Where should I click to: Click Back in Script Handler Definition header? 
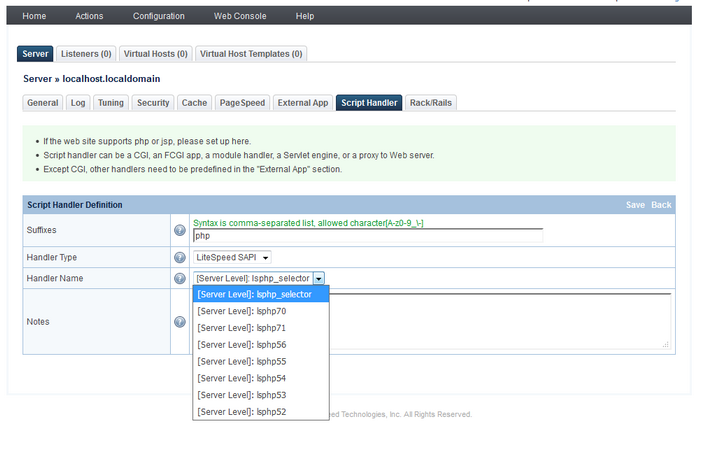click(x=661, y=205)
